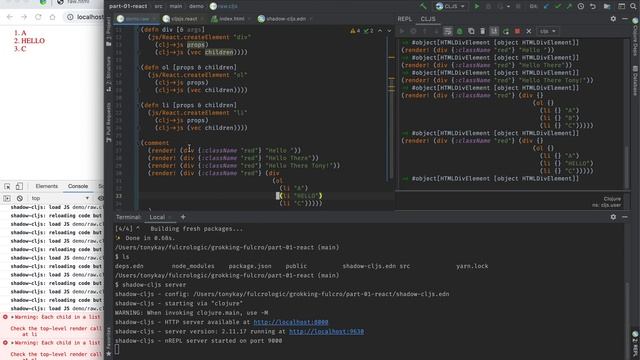Add new terminal session with plus
This screenshot has height=360, width=640.
[x=183, y=217]
